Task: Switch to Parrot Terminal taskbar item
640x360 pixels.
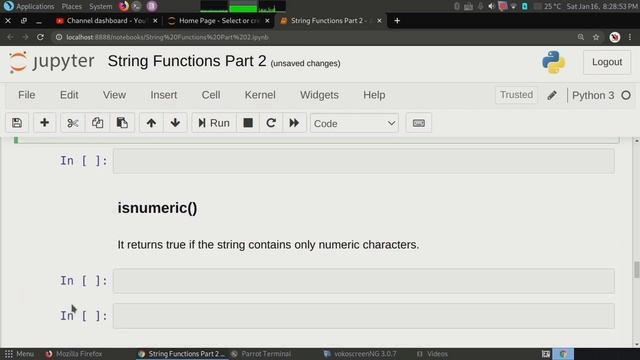Action: tap(261, 354)
